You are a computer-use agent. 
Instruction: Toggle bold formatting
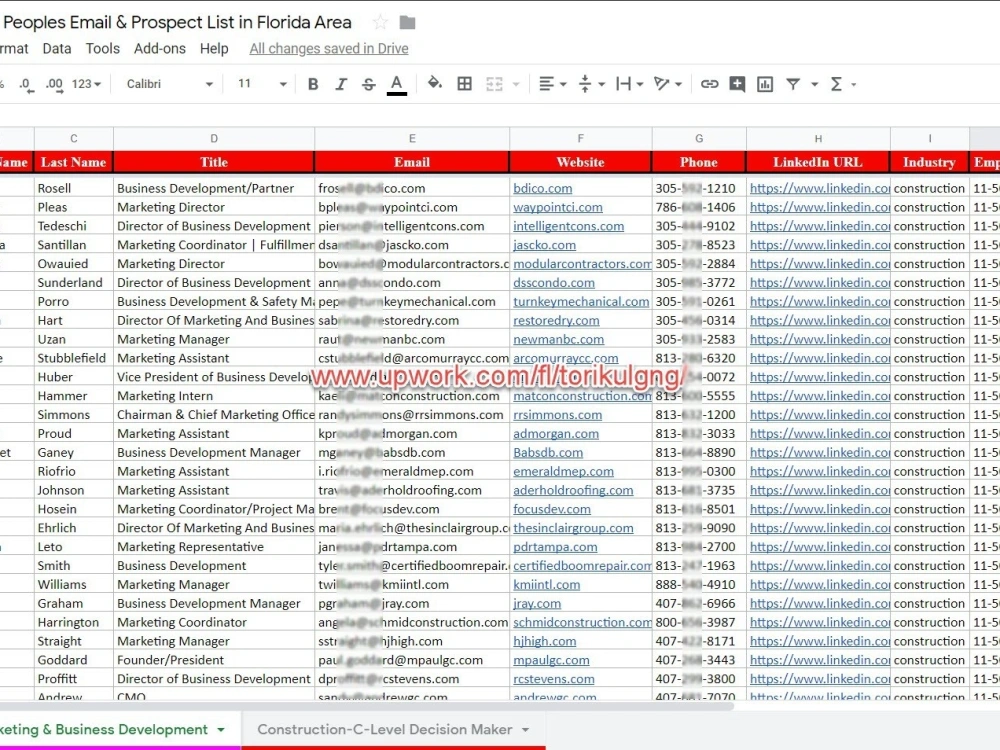[312, 84]
